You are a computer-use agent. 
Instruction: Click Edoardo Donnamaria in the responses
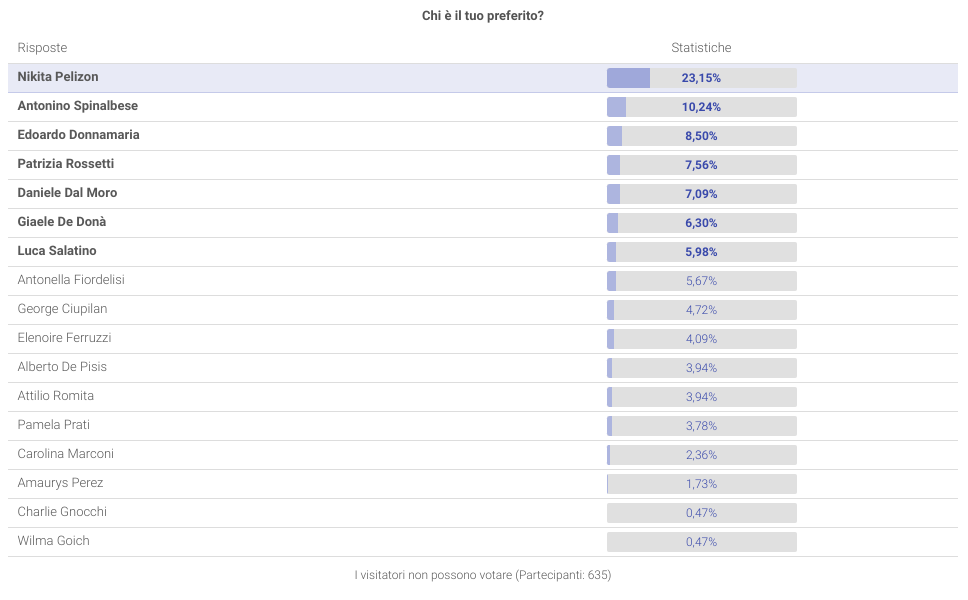click(79, 135)
